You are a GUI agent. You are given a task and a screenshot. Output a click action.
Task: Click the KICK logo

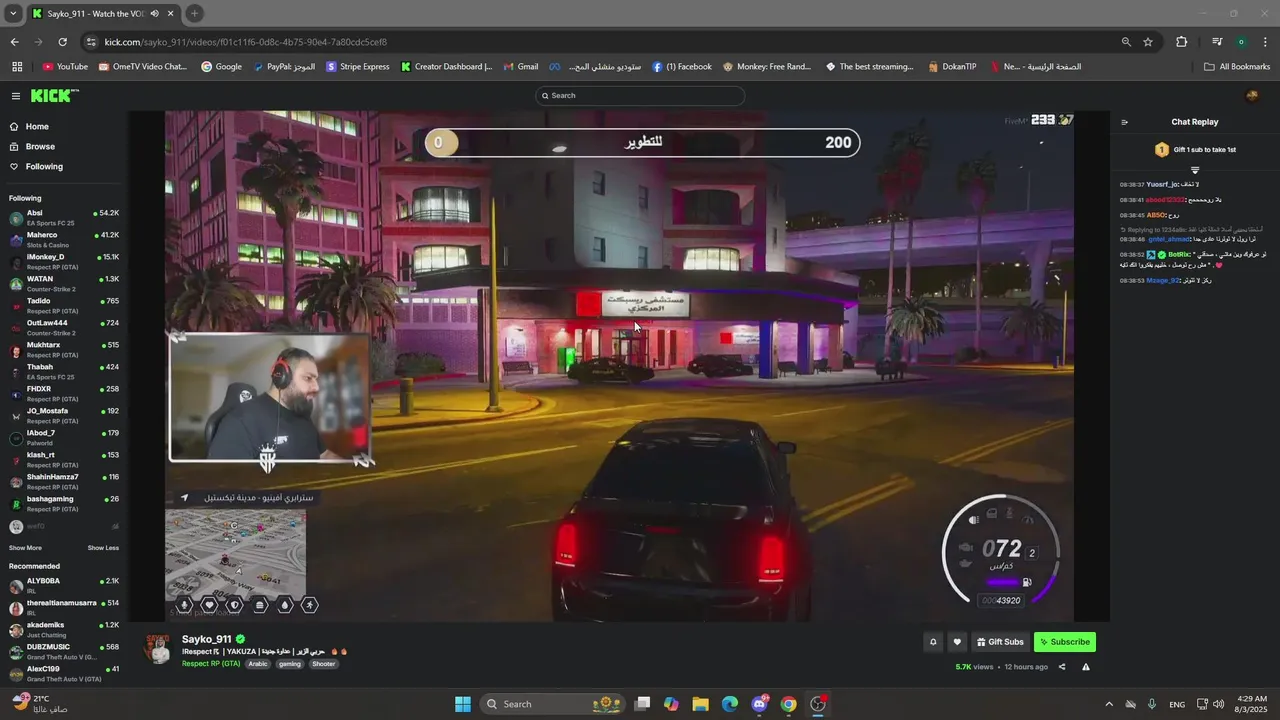pos(54,96)
